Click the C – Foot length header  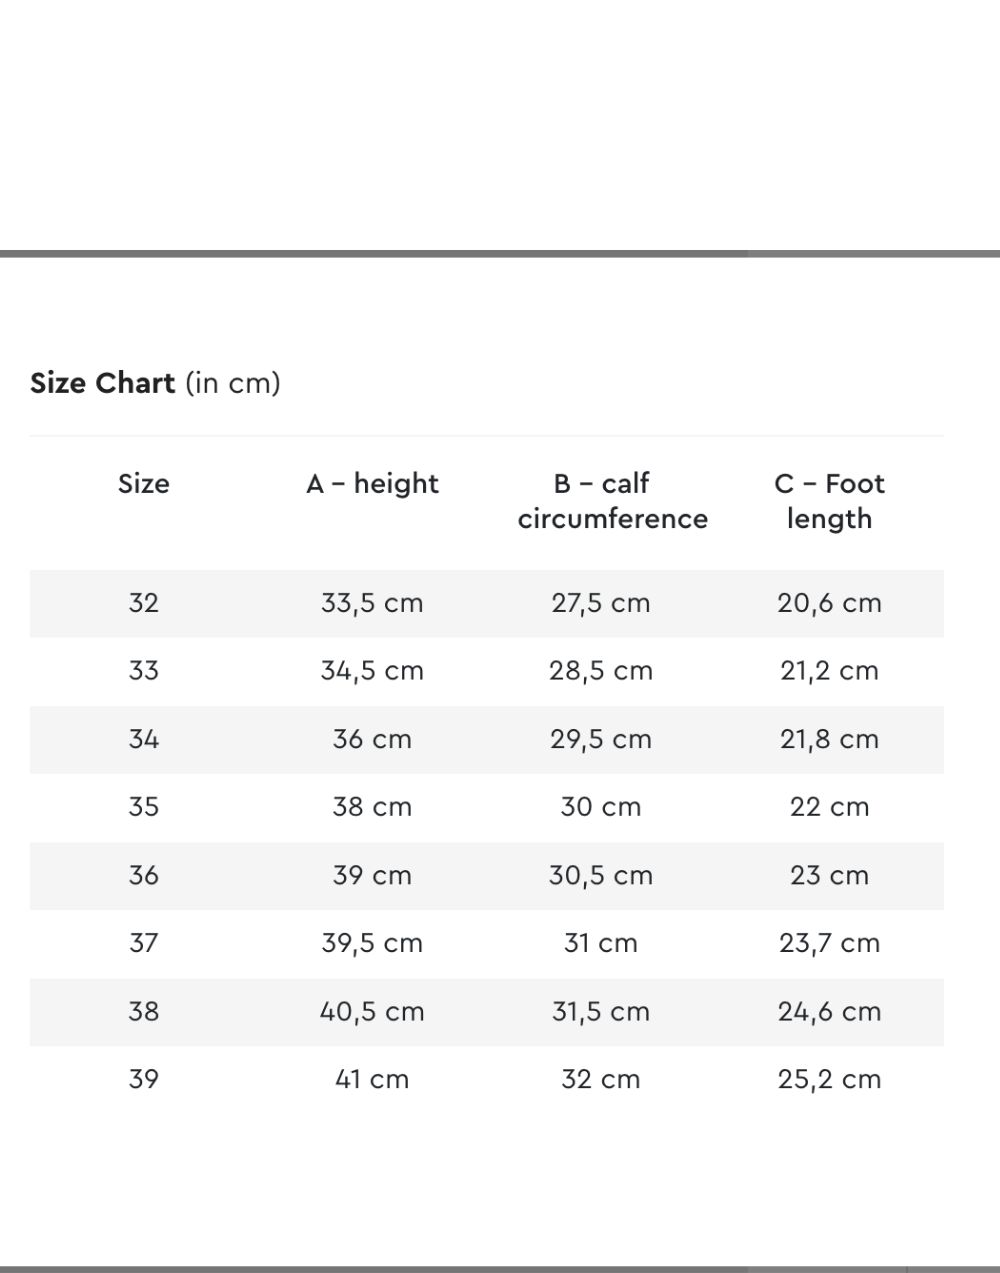829,501
